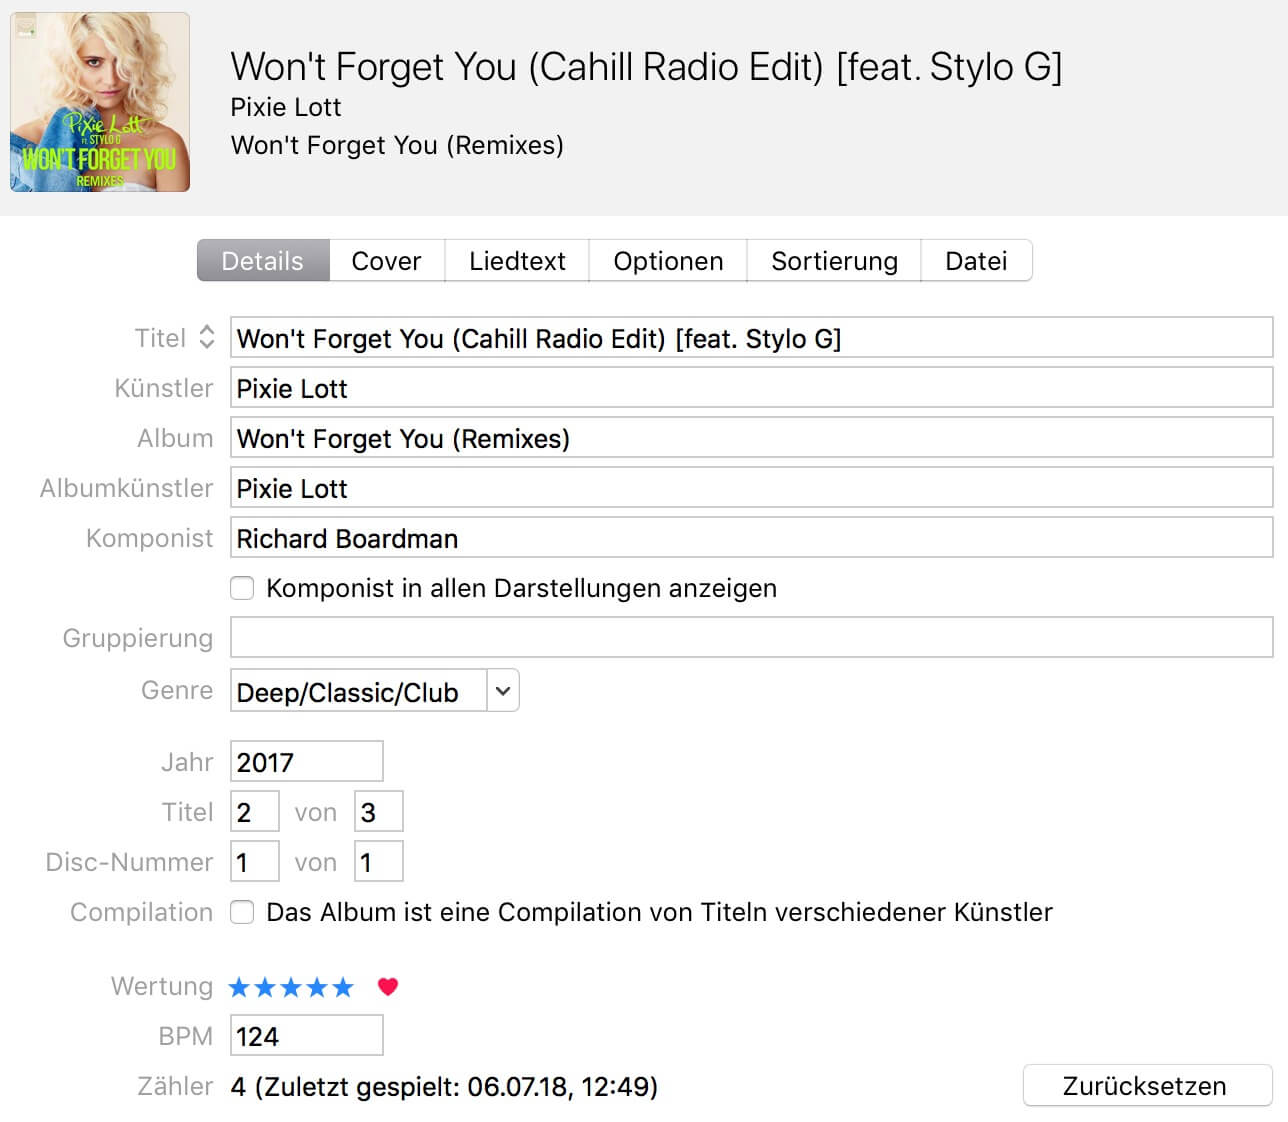Open the Sortierung tab
The width and height of the screenshot is (1288, 1122).
(834, 261)
